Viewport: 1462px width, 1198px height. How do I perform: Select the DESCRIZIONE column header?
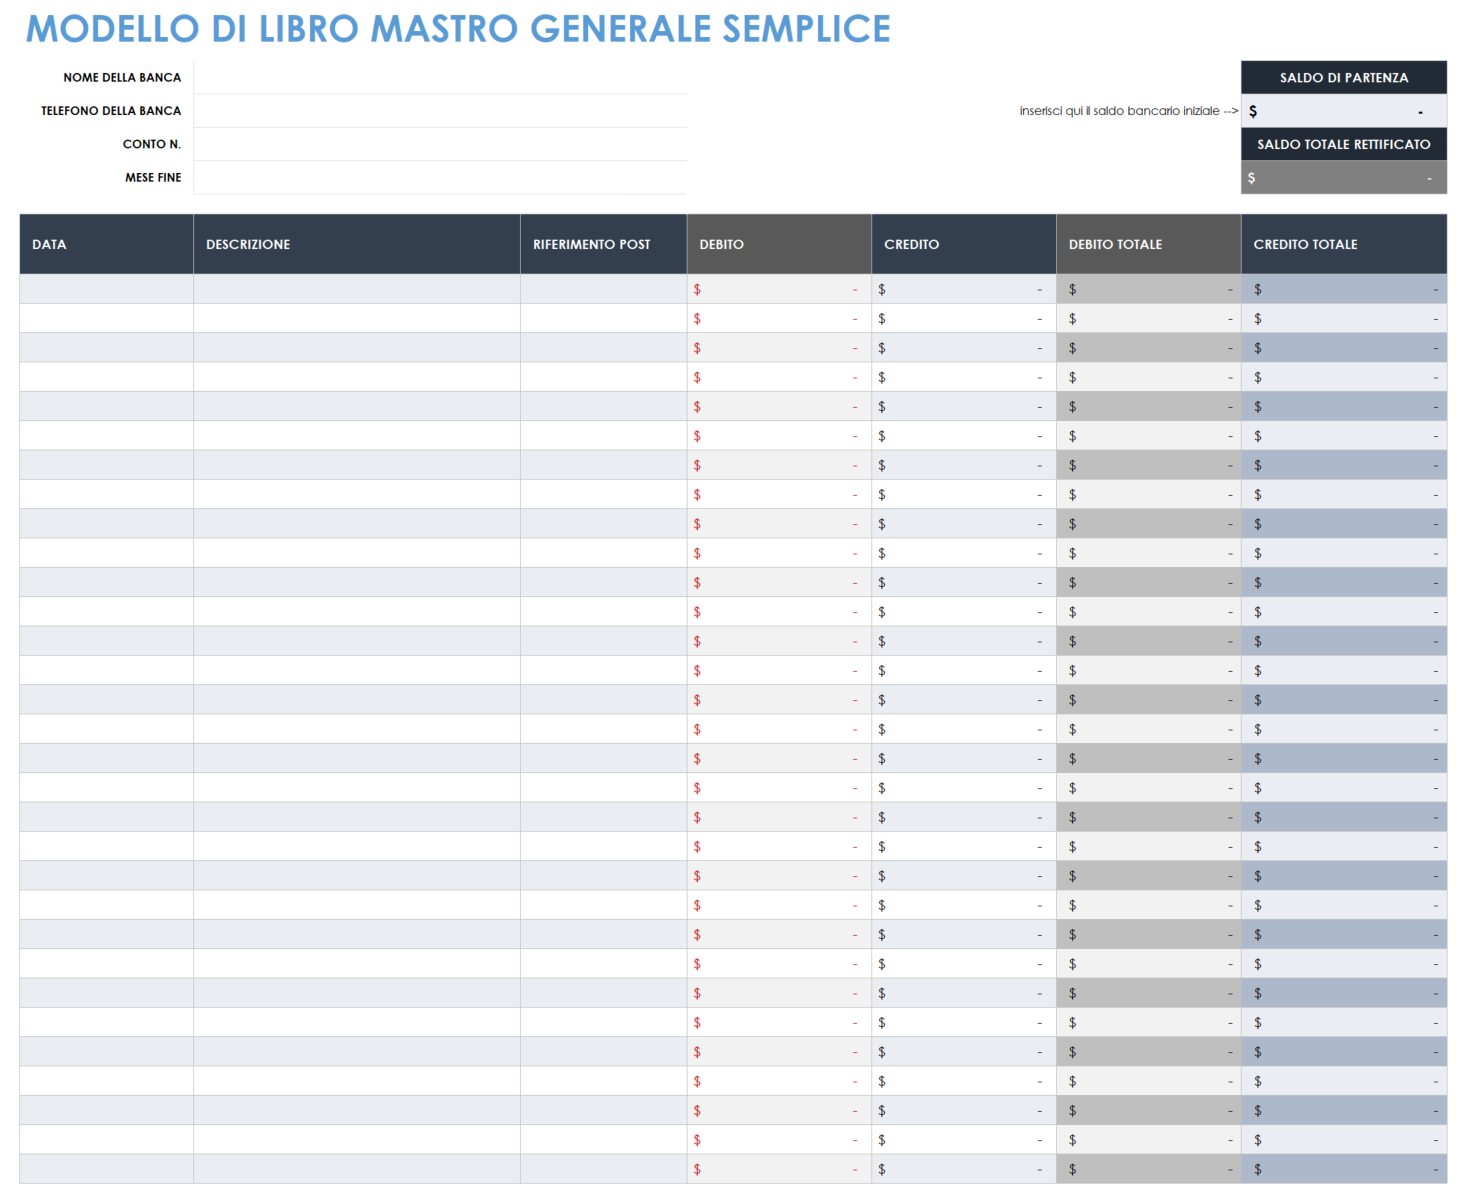point(357,244)
